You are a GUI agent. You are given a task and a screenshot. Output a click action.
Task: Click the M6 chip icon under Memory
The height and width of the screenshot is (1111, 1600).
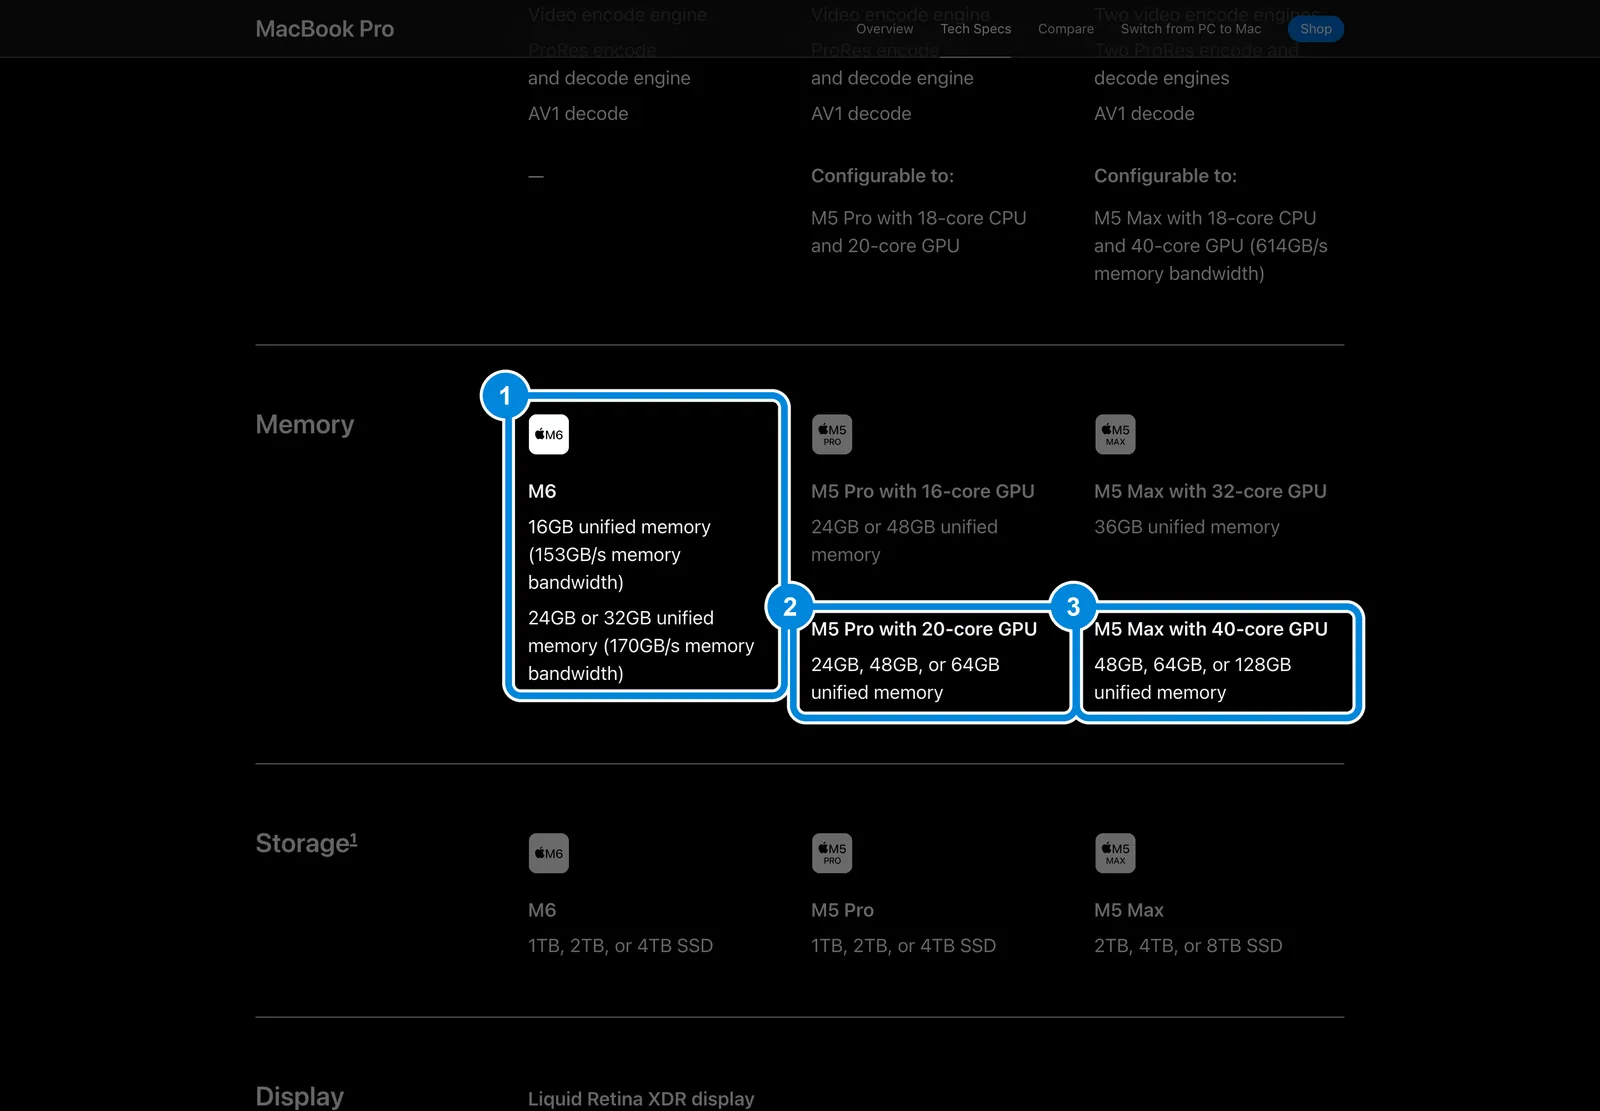pos(548,434)
